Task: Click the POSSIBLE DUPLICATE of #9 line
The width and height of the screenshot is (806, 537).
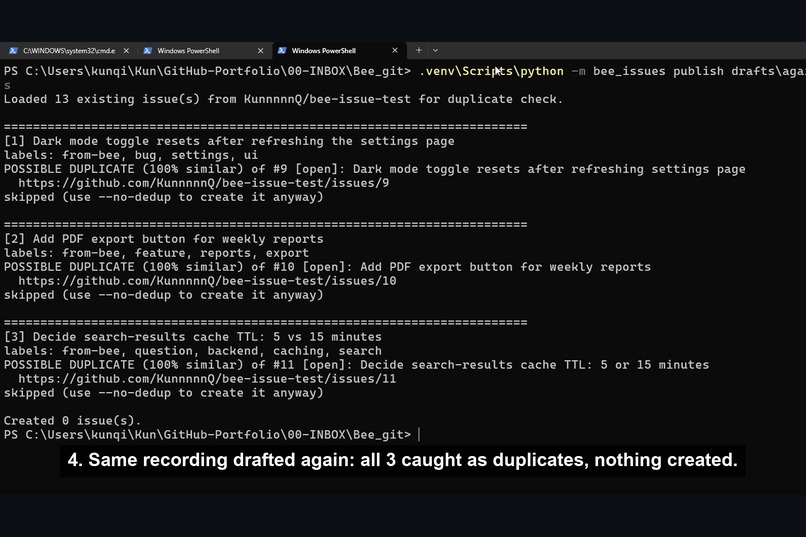Action: [374, 169]
